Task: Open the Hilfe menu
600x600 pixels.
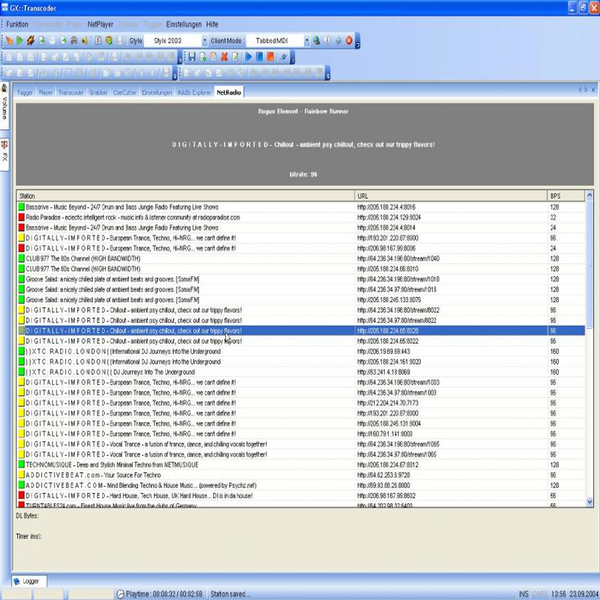Action: tap(212, 24)
